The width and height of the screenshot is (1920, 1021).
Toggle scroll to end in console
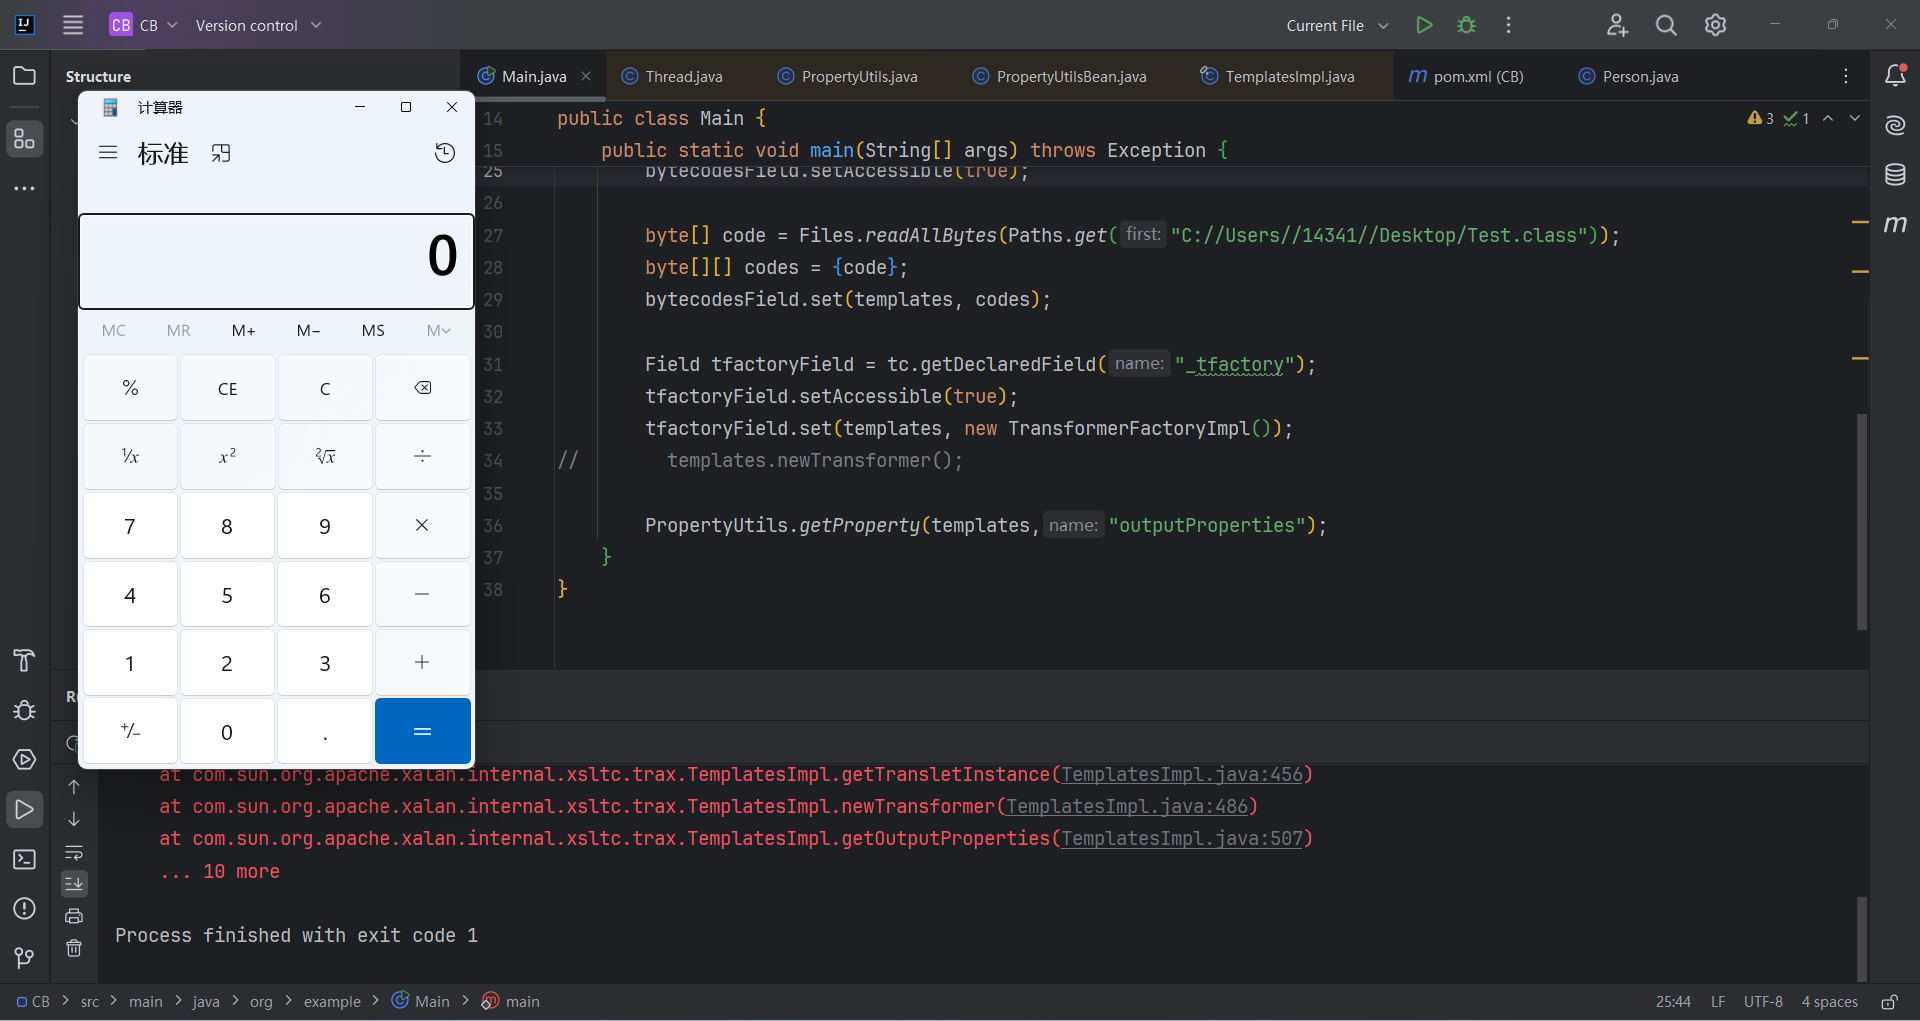(74, 884)
